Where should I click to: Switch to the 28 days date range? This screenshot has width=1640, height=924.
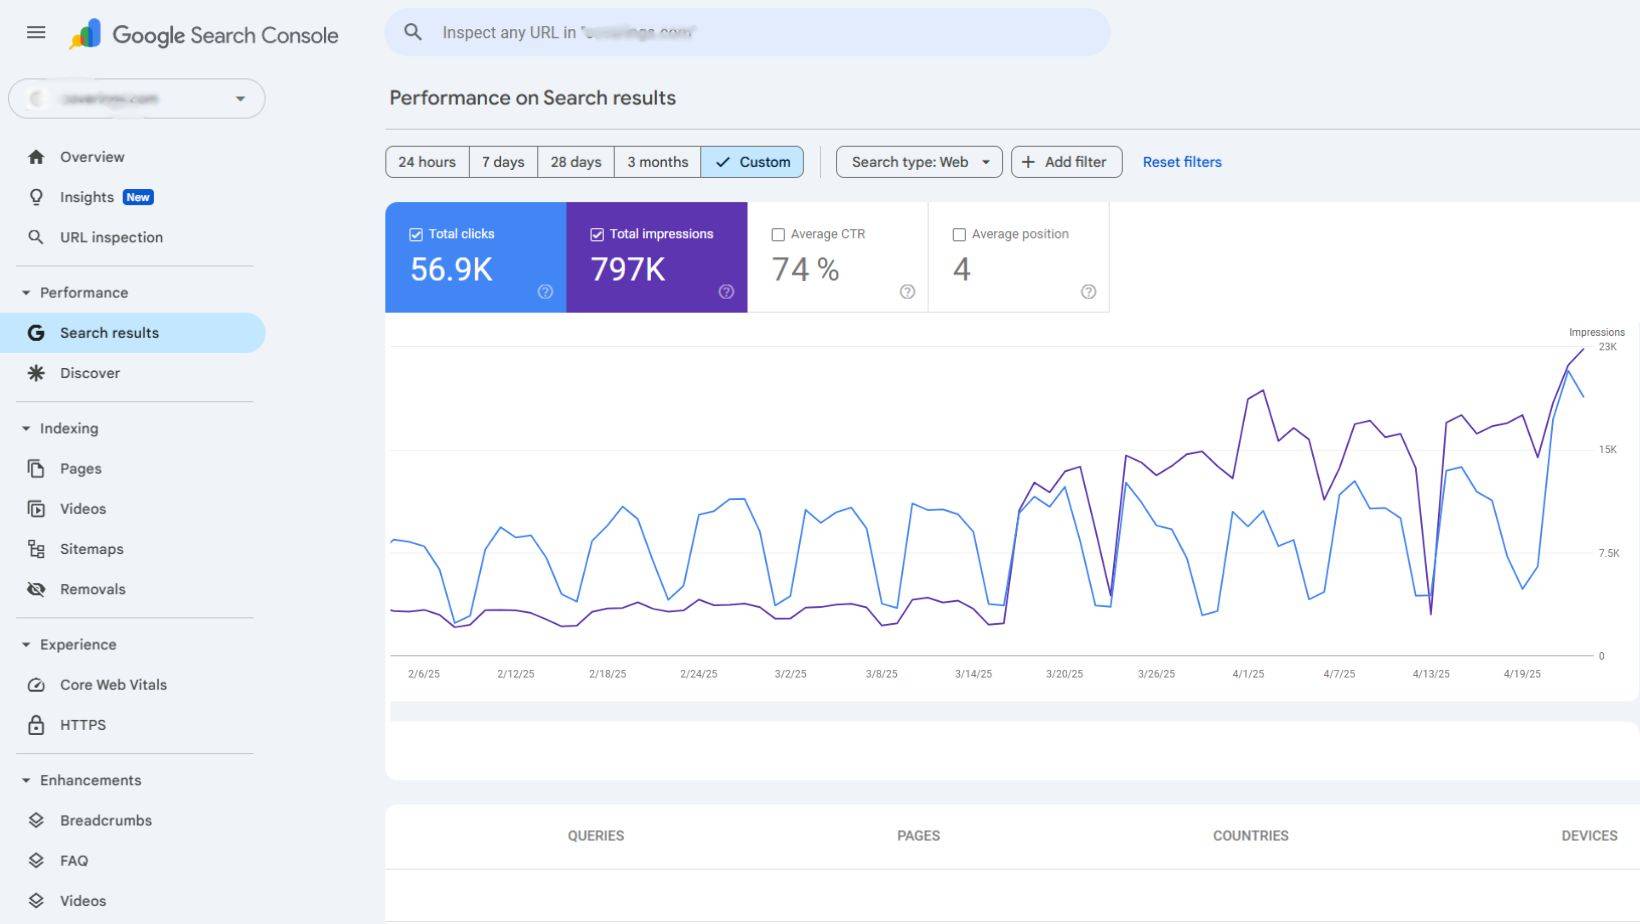(x=574, y=161)
